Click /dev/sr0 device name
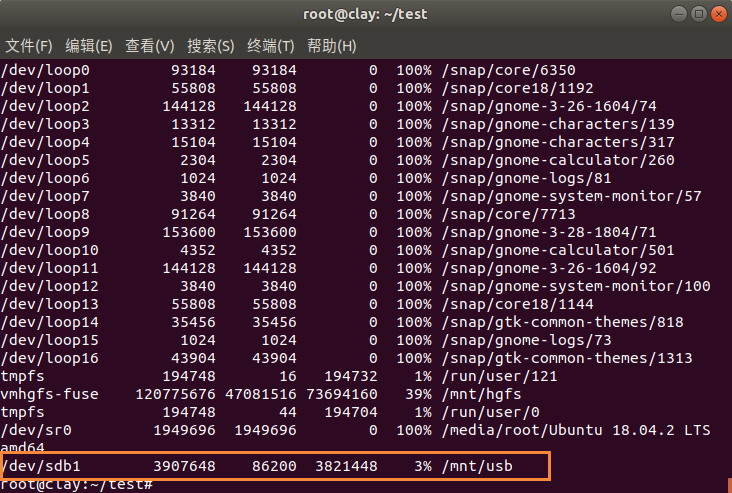 tap(36, 430)
